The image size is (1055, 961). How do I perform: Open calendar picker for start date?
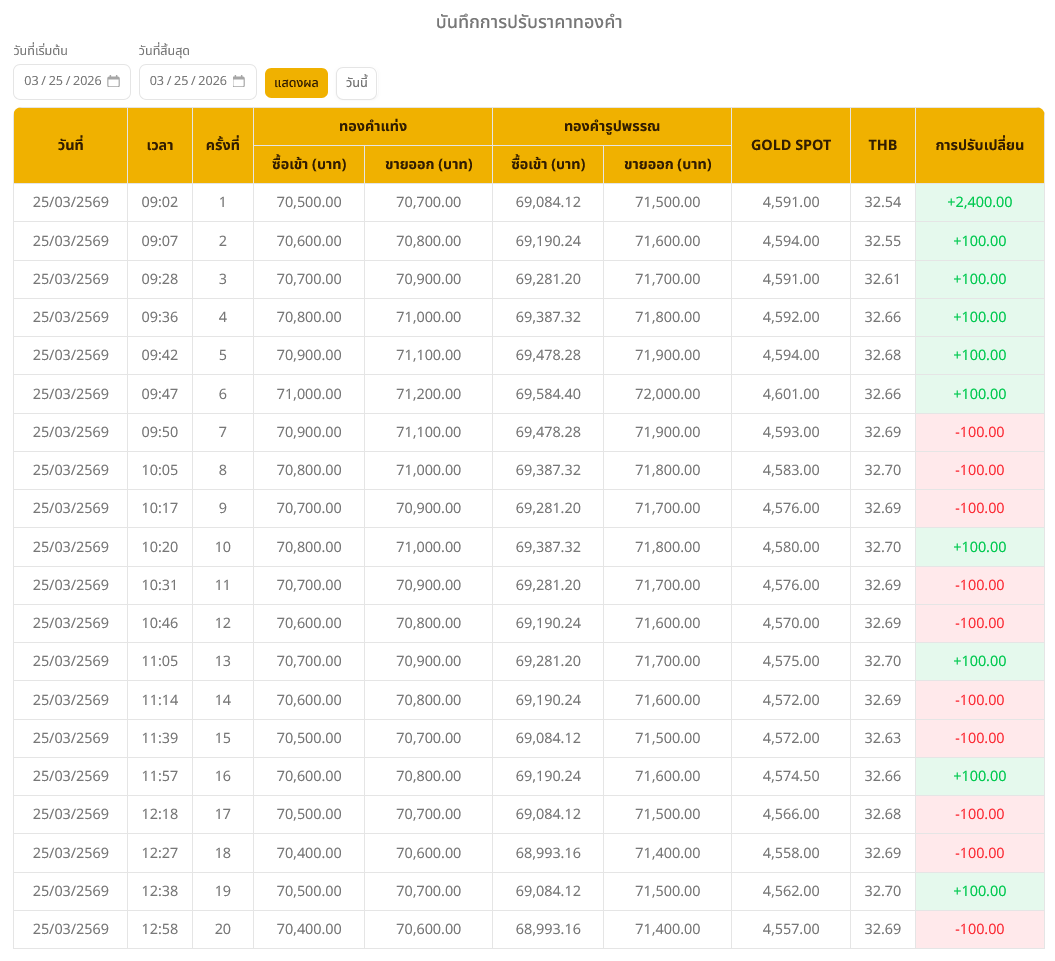[114, 81]
